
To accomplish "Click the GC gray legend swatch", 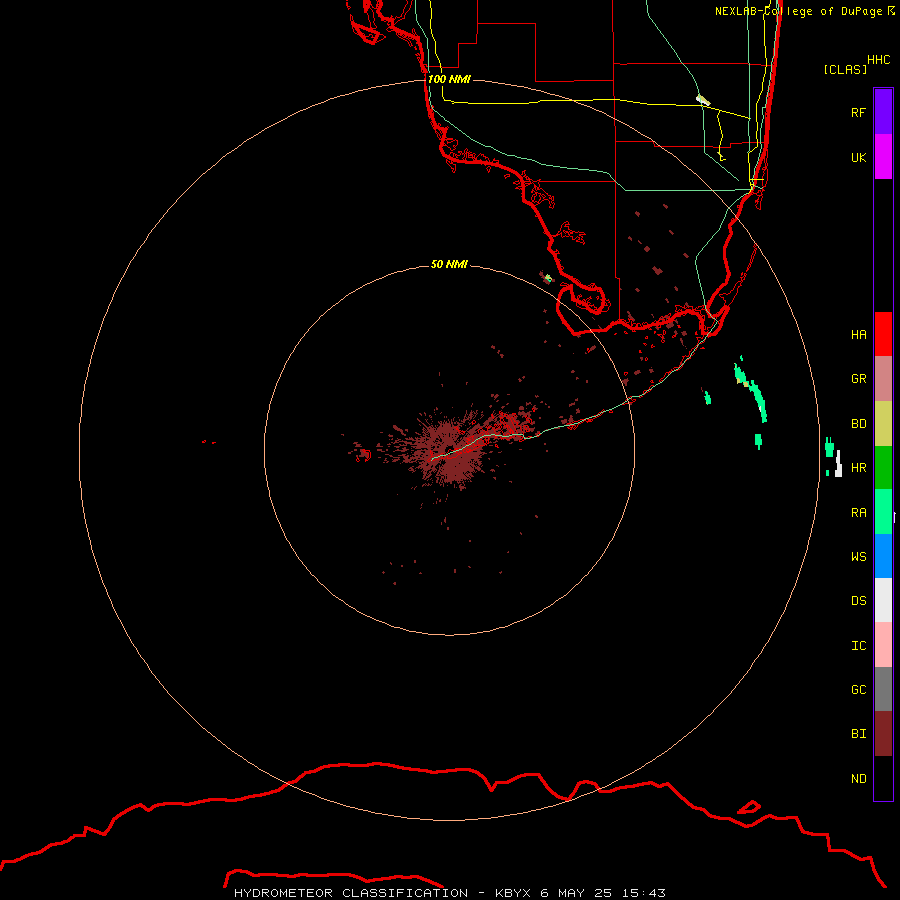I will (883, 689).
